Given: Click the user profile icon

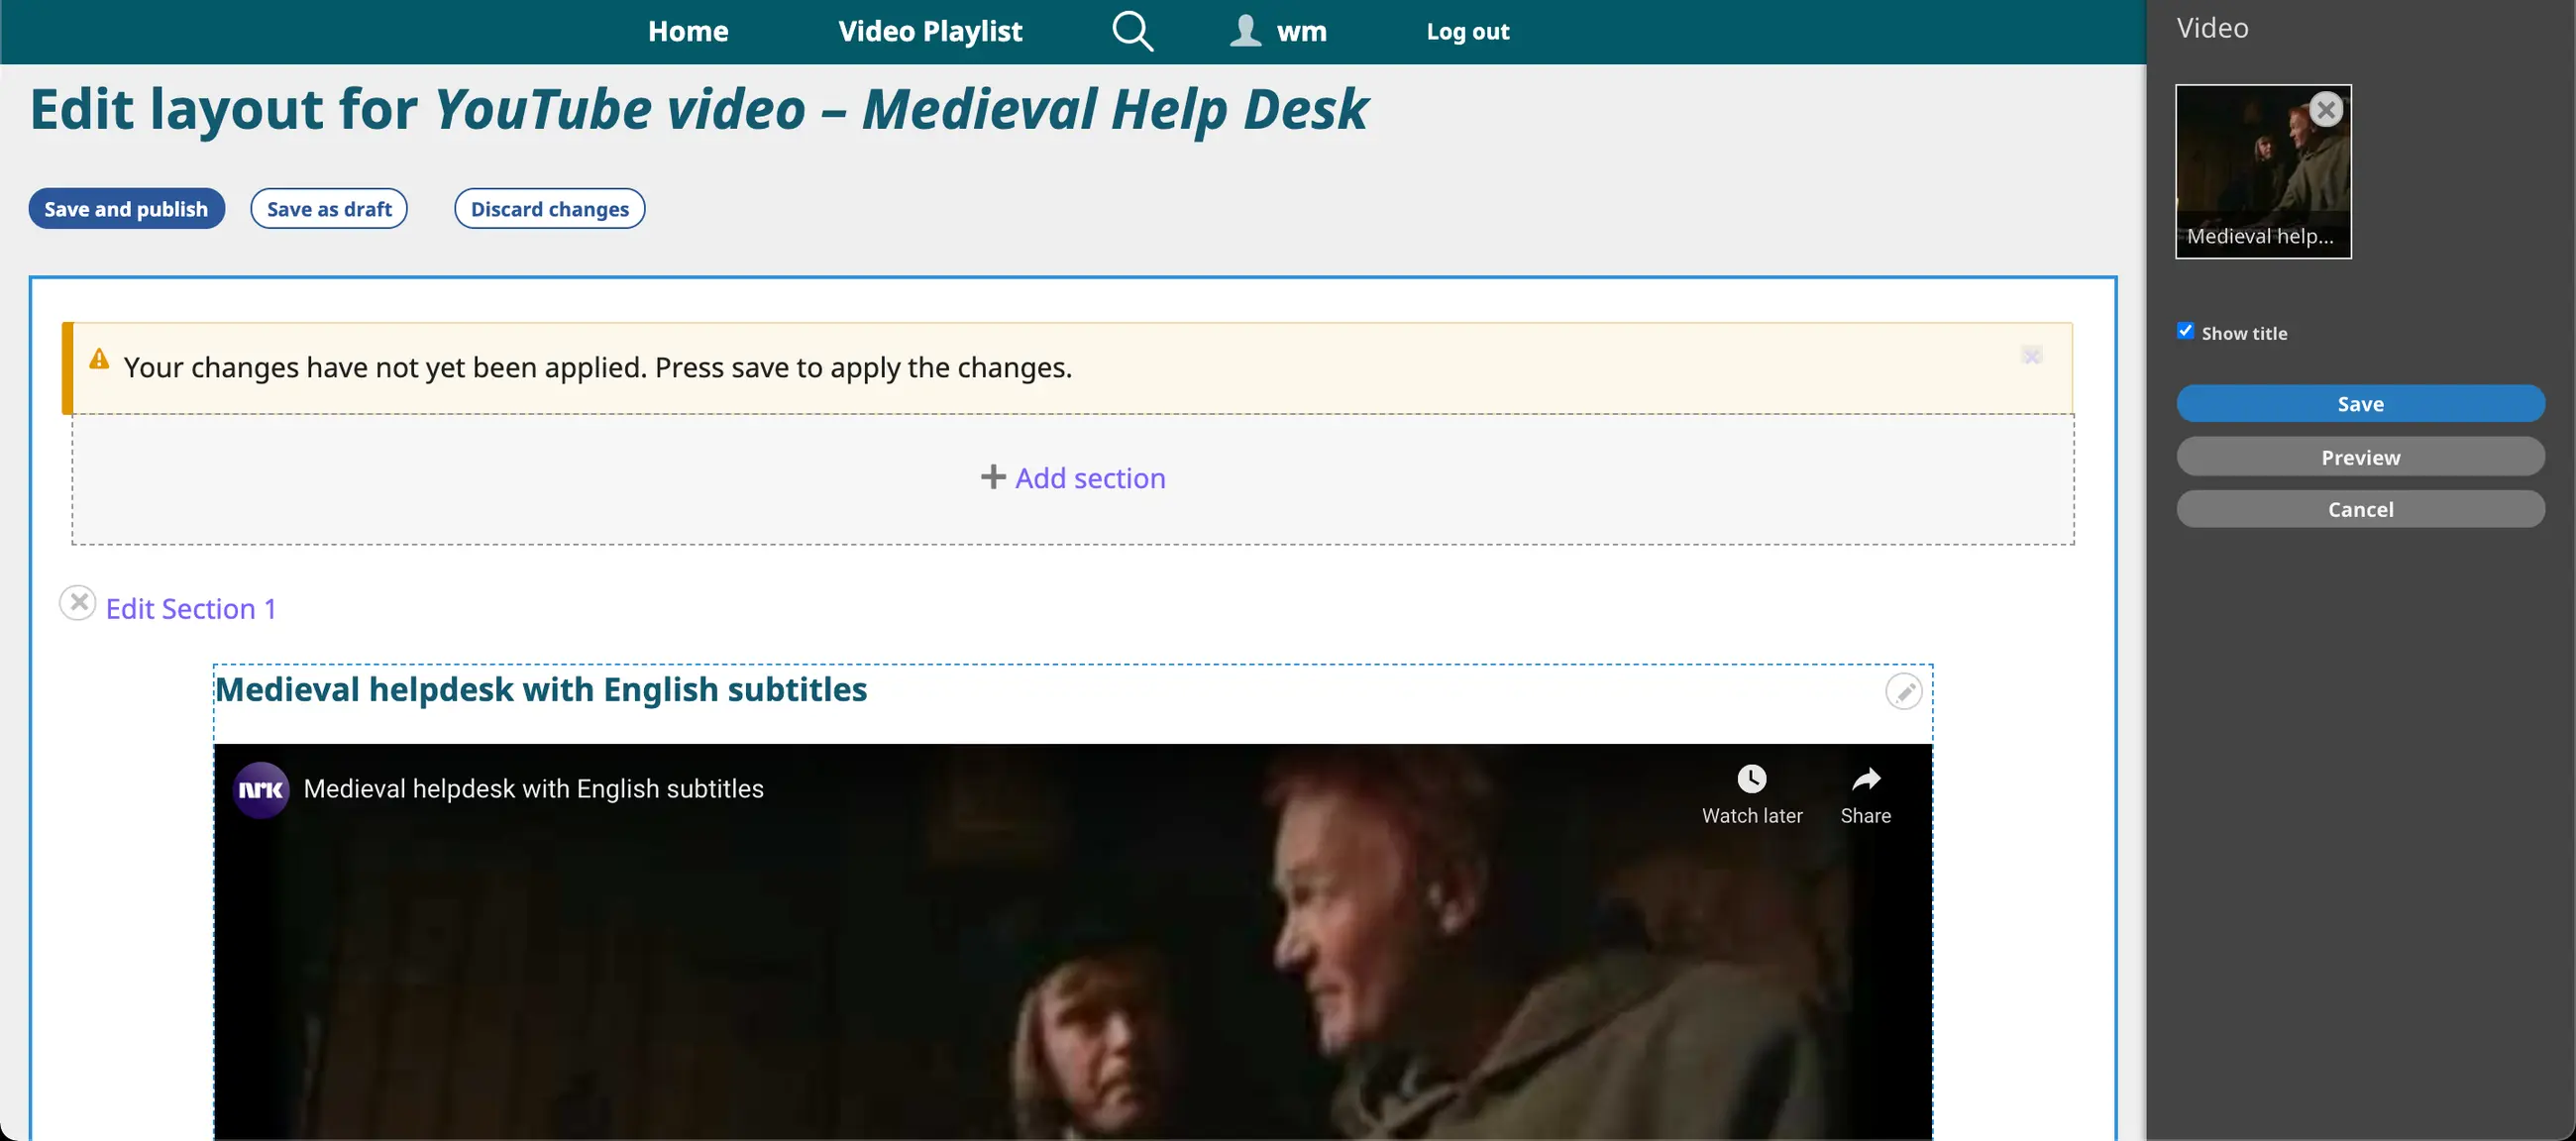Looking at the screenshot, I should click(x=1245, y=31).
